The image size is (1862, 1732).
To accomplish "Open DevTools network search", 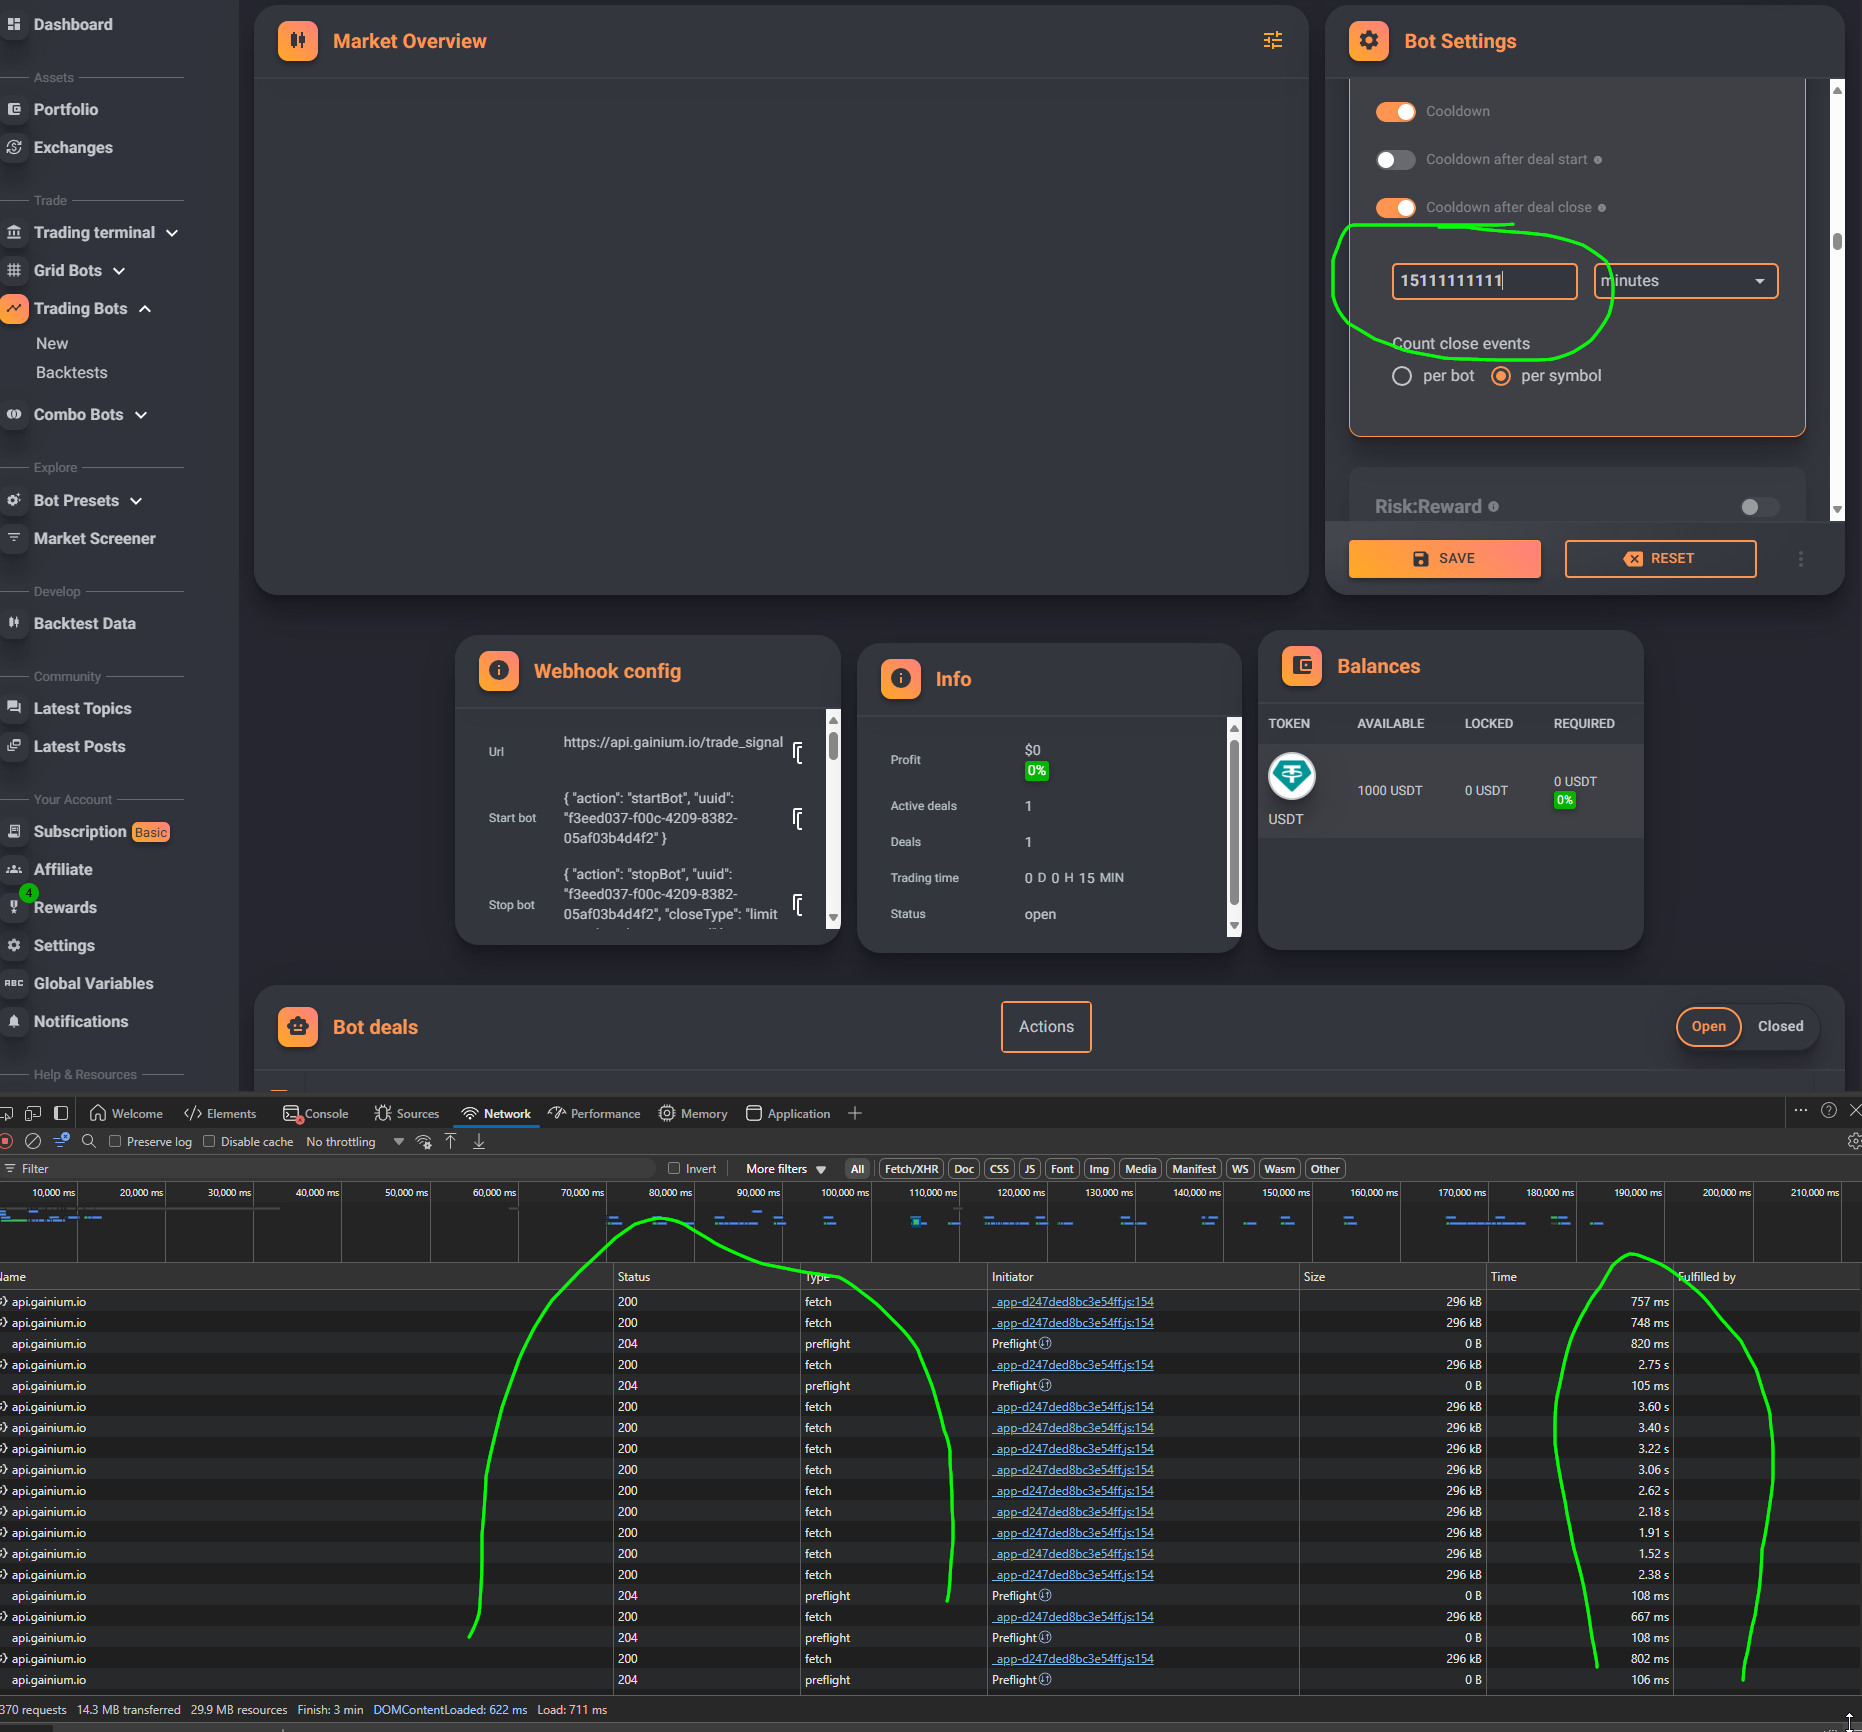I will point(89,1141).
